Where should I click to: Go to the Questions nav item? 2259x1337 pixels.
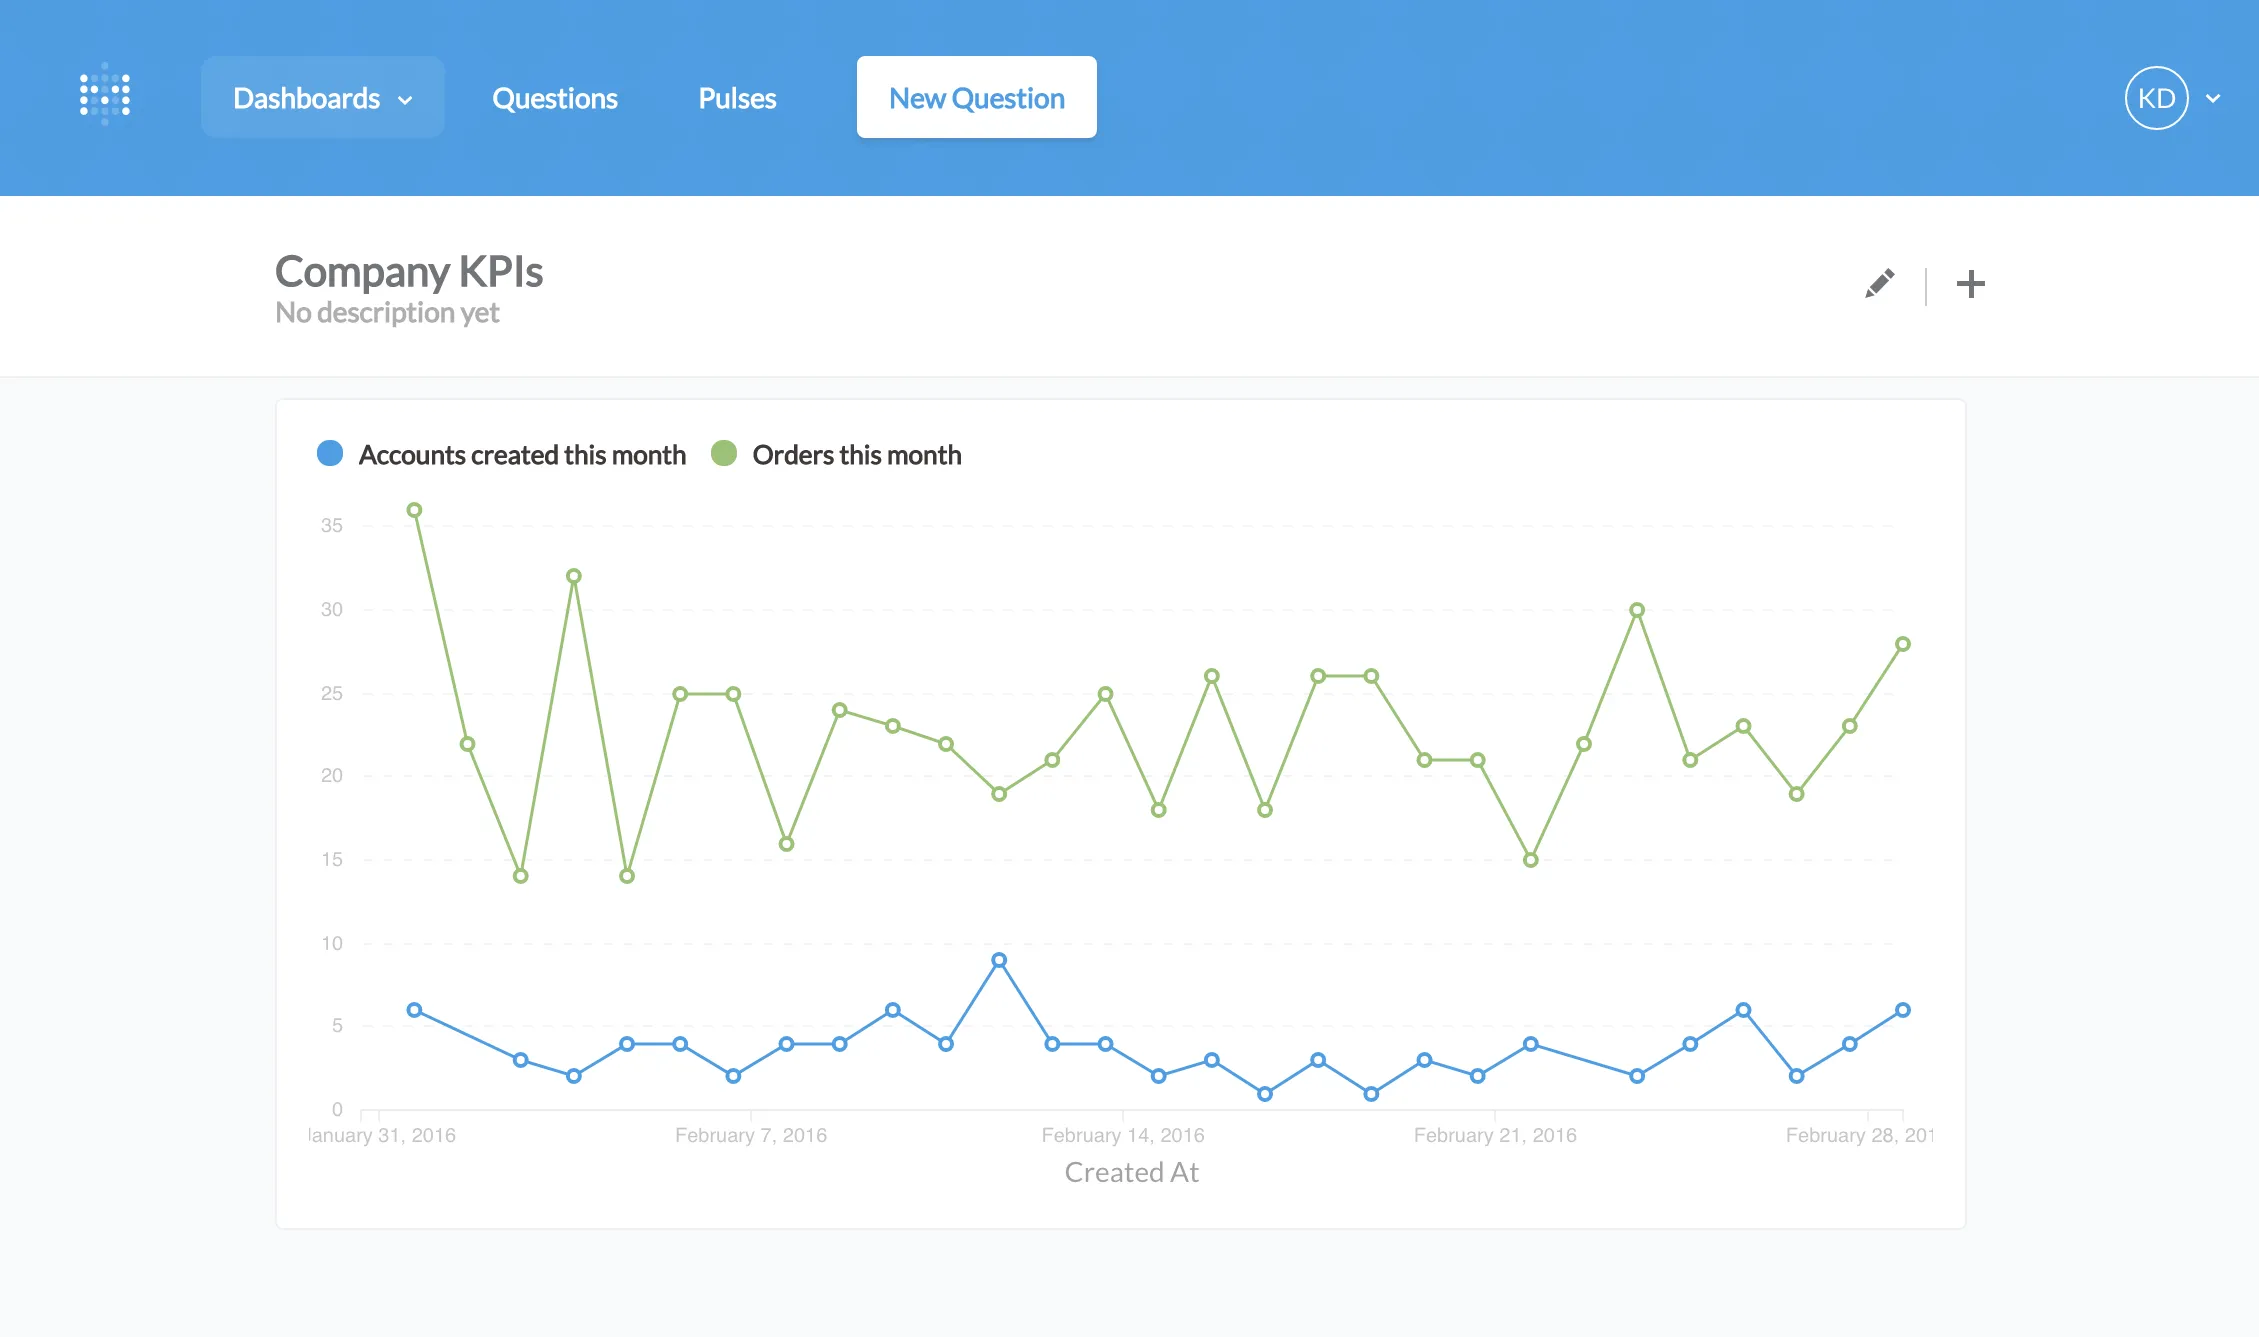554,98
